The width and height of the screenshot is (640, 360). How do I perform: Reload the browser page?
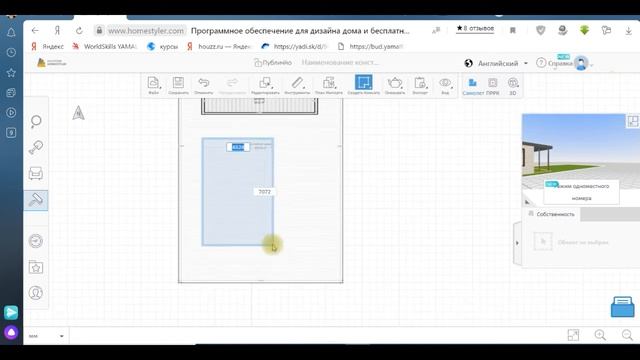tap(79, 31)
